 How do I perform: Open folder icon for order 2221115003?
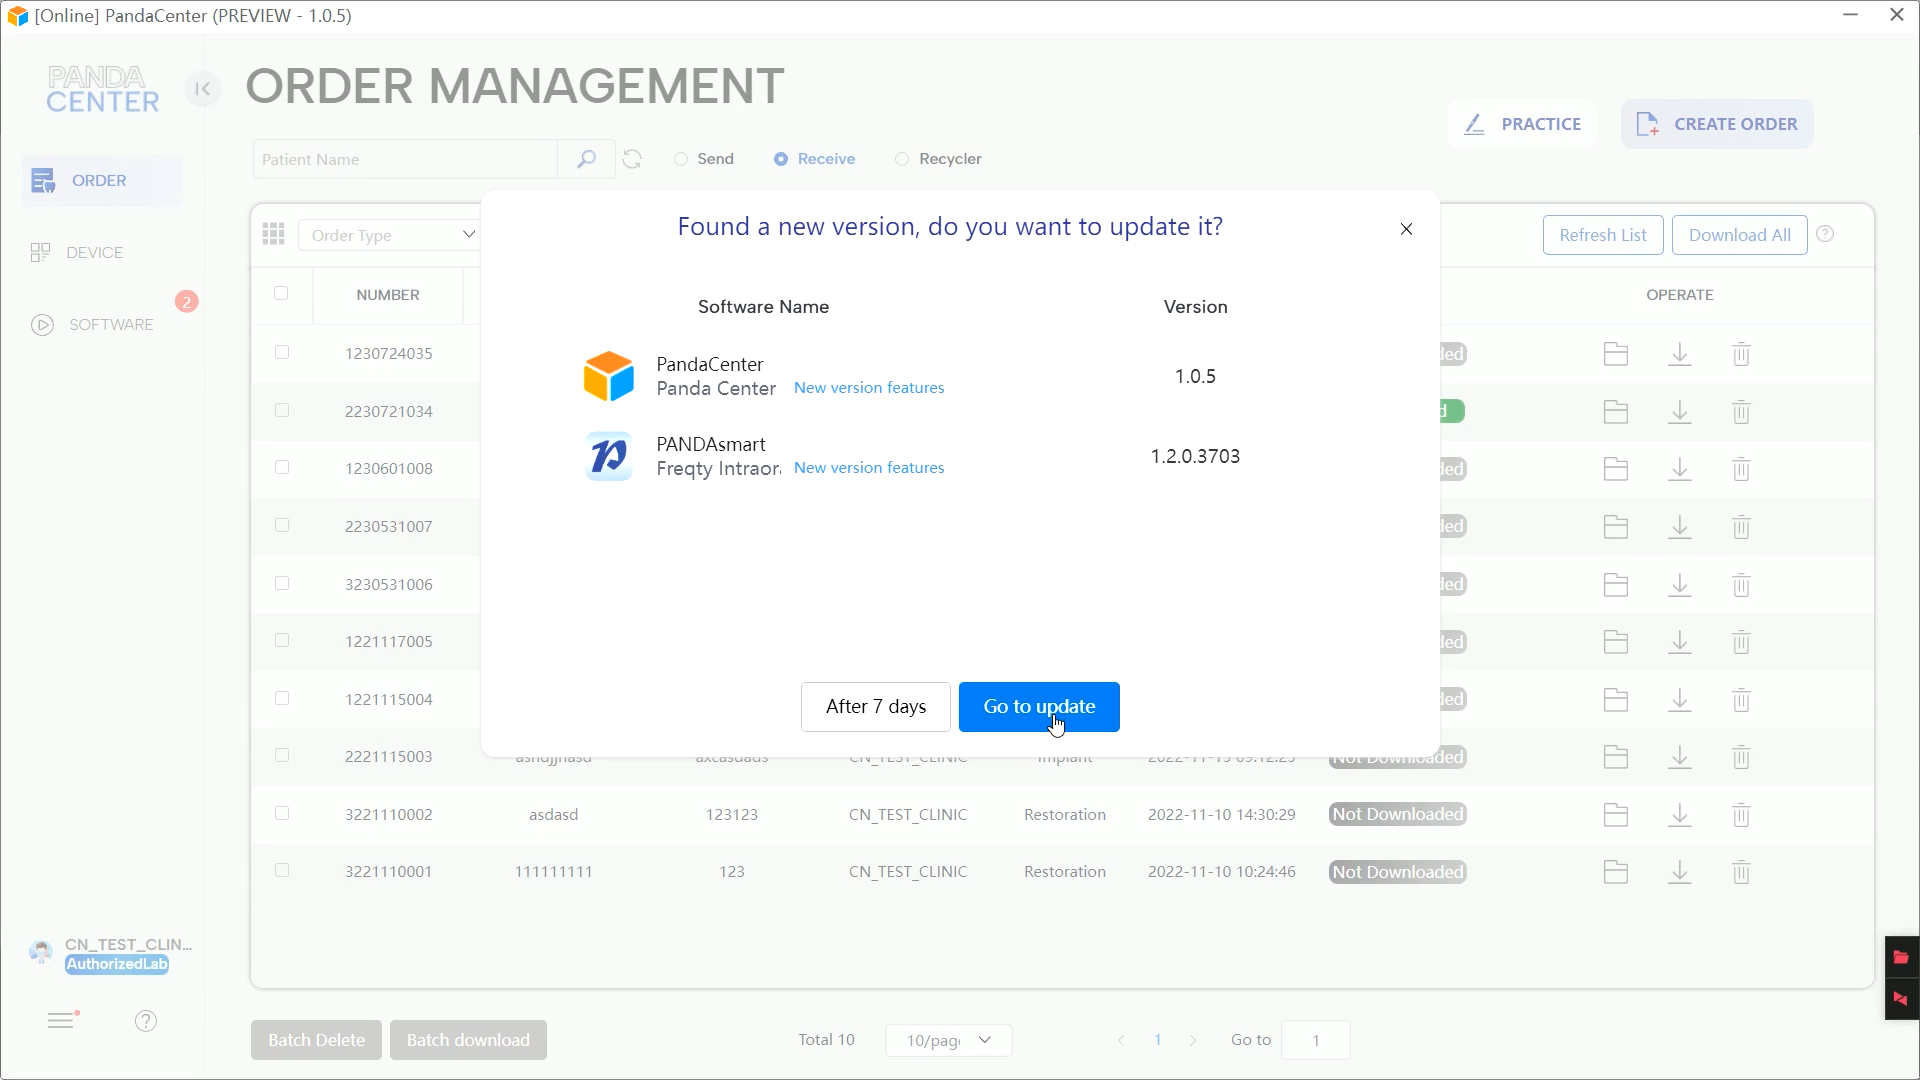pyautogui.click(x=1616, y=757)
